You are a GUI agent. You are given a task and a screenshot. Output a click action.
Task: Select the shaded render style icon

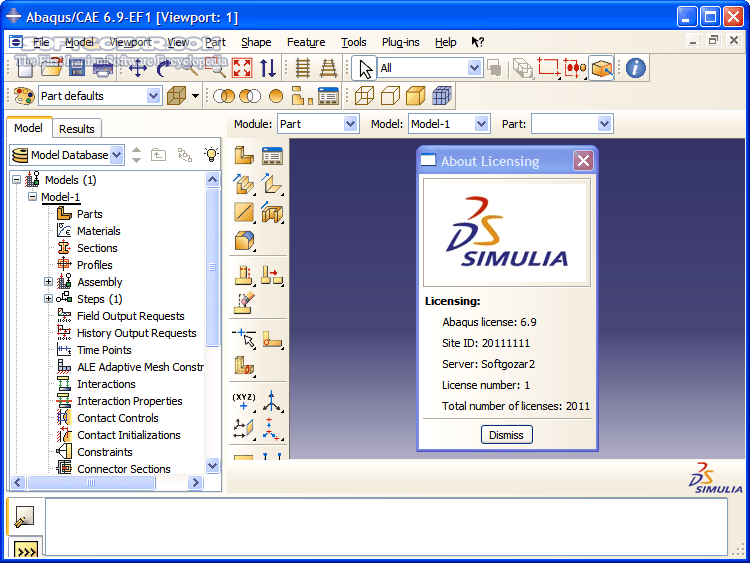click(x=415, y=96)
